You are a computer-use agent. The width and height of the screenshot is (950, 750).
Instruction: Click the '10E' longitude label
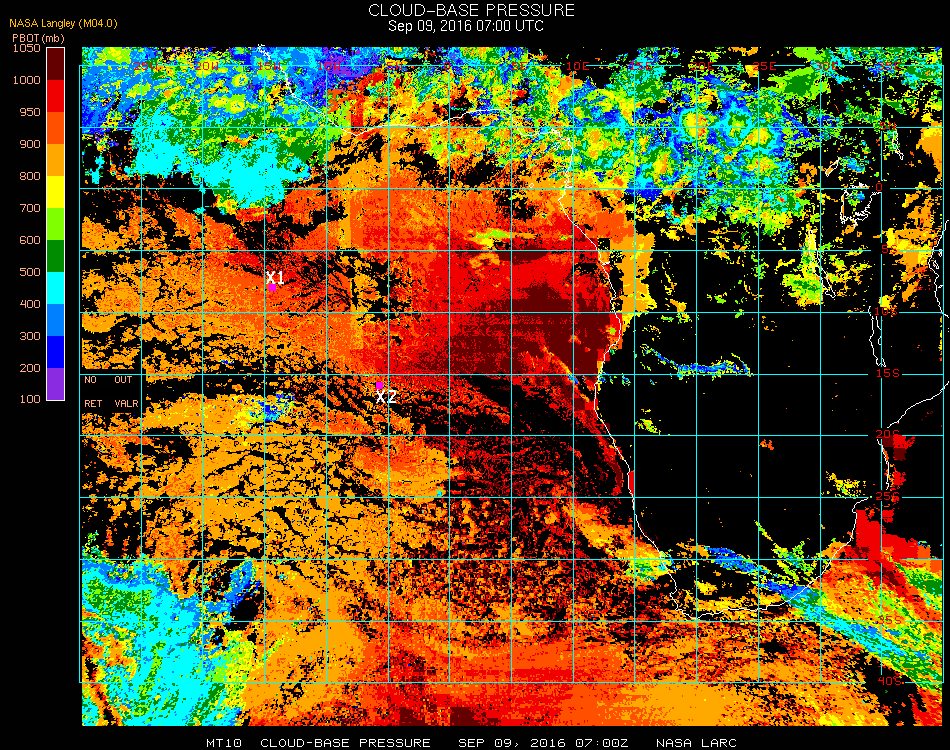[577, 65]
